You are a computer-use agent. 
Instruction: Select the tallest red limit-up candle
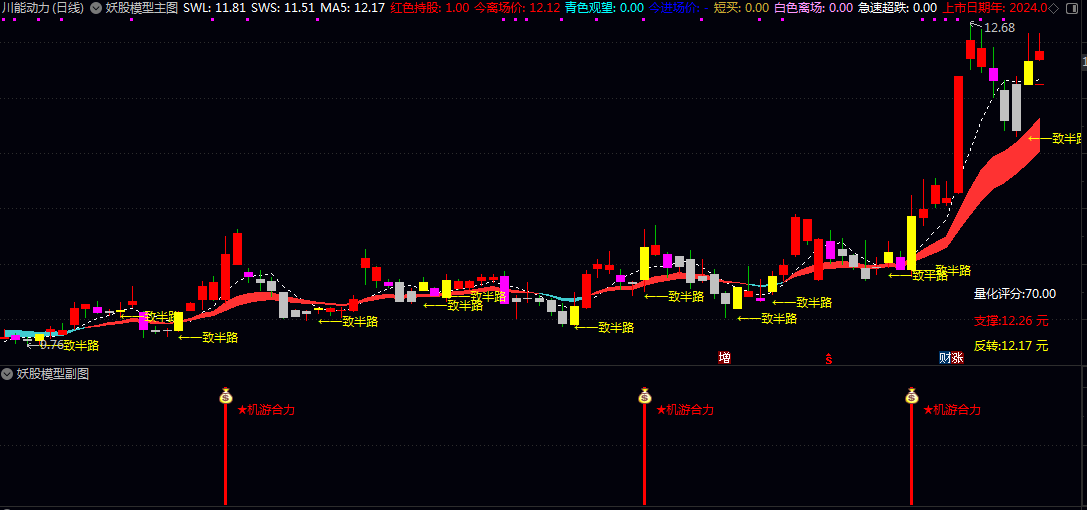point(958,134)
